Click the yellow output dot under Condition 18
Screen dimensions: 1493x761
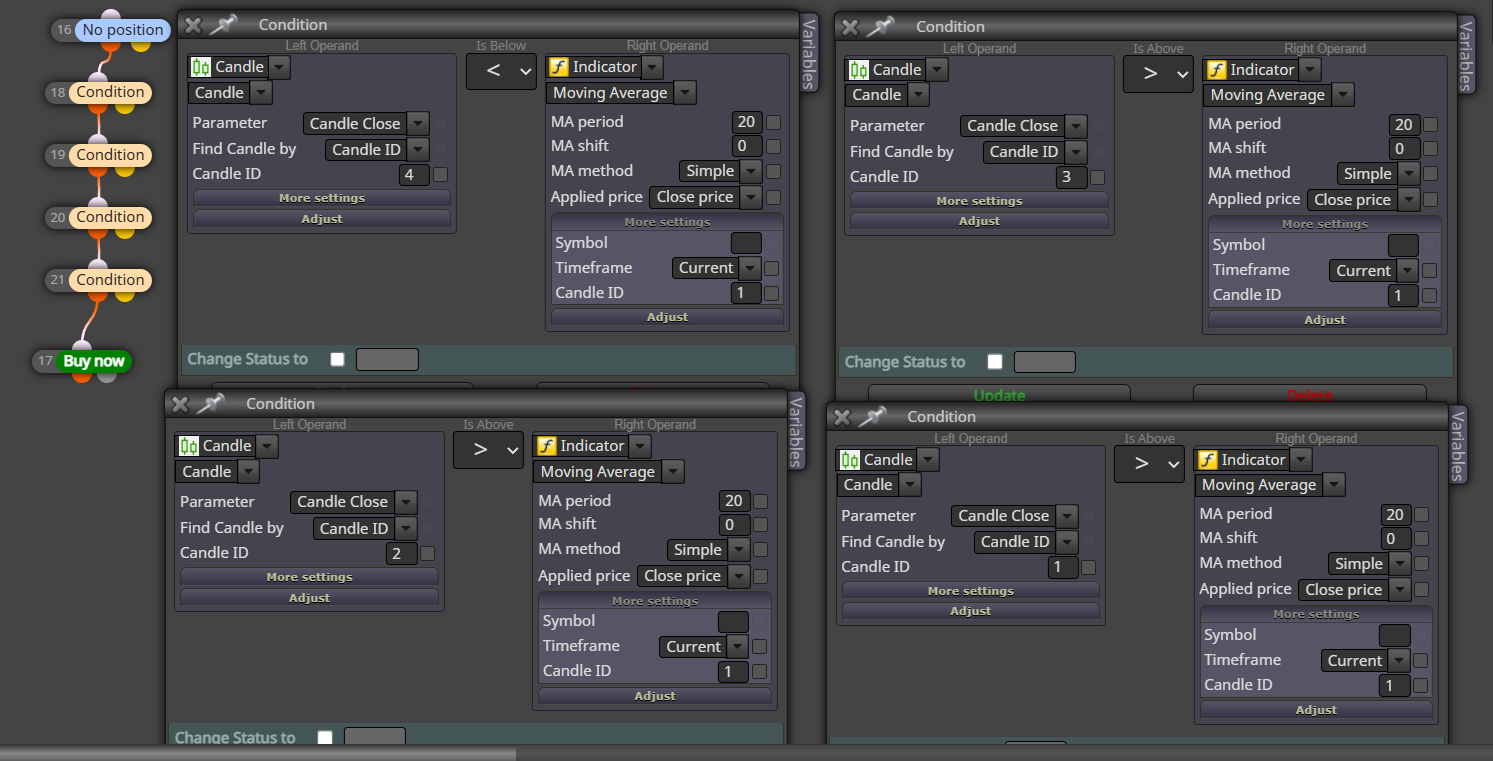point(124,107)
